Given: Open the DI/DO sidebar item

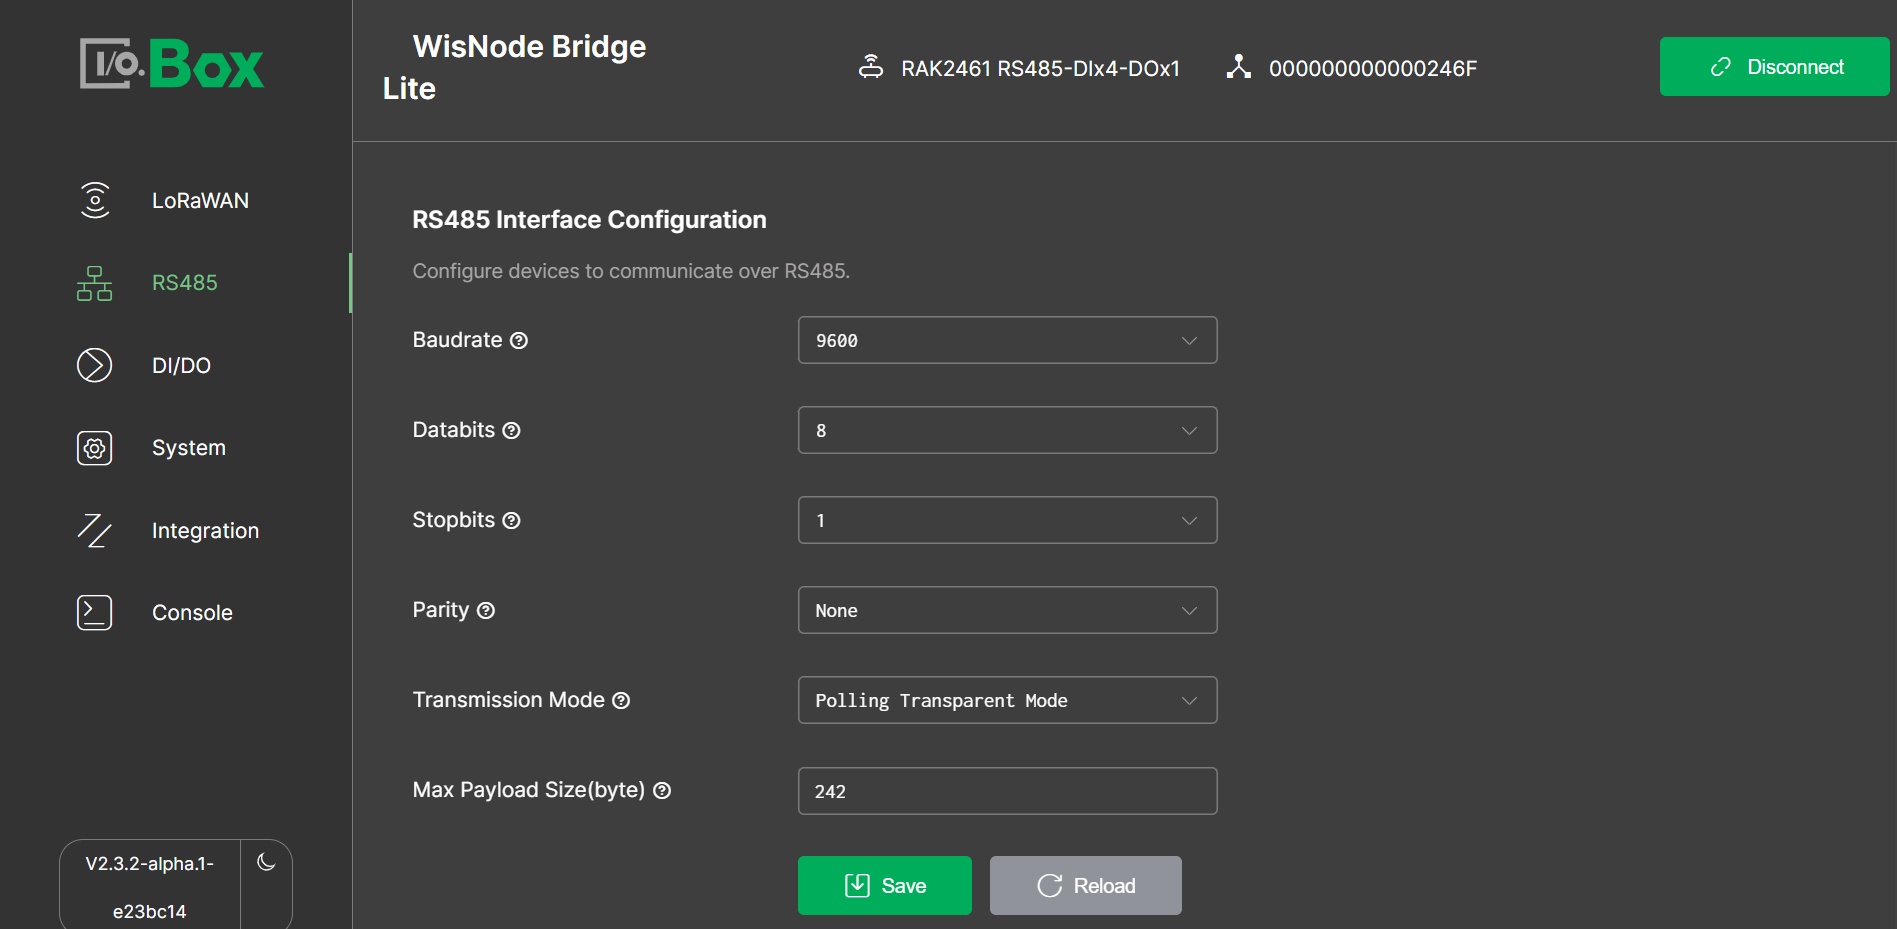Looking at the screenshot, I should point(181,366).
